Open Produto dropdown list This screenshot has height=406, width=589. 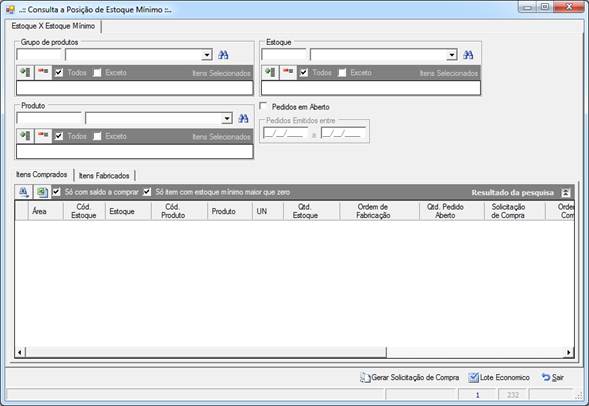227,119
